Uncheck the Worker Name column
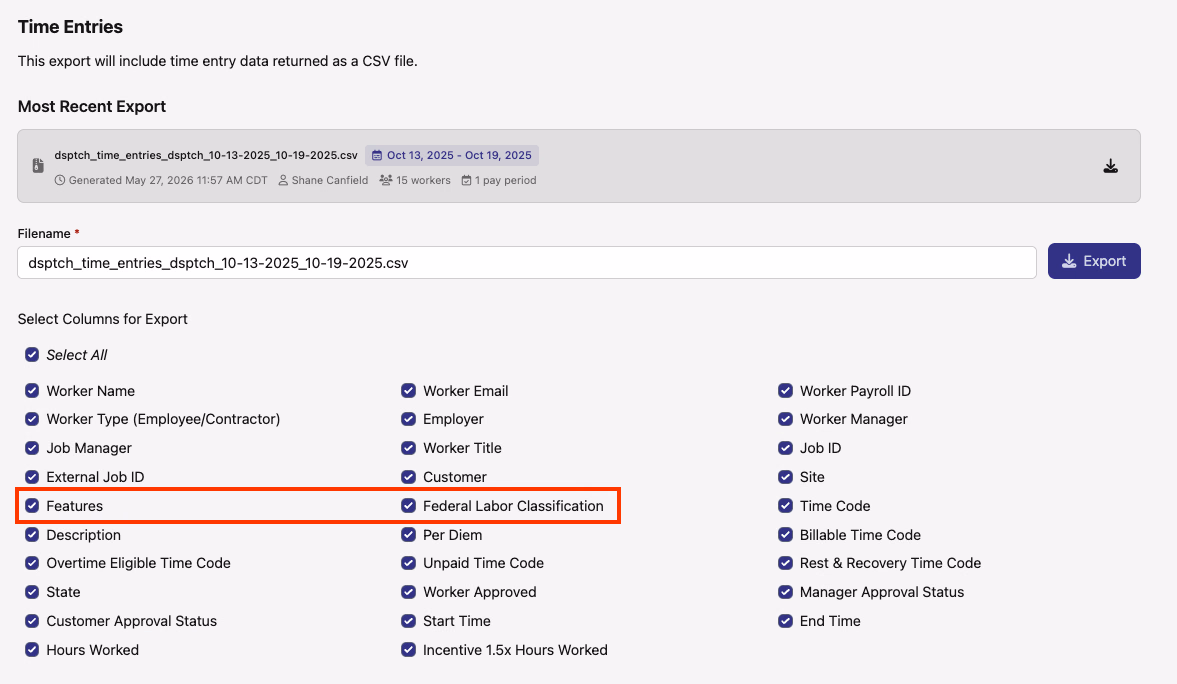 click(32, 390)
